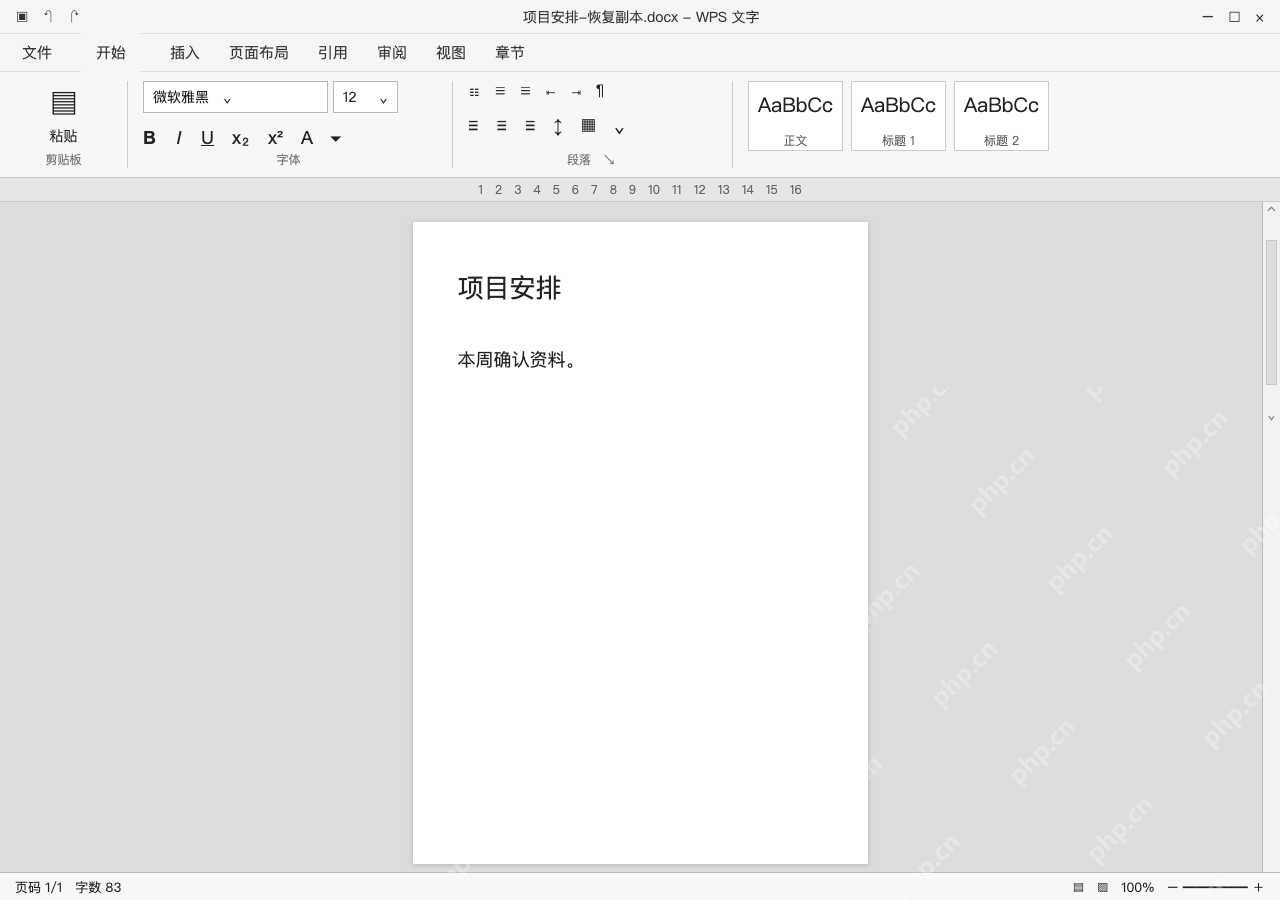The height and width of the screenshot is (900, 1280).
Task: Open line spacing options
Action: click(558, 127)
